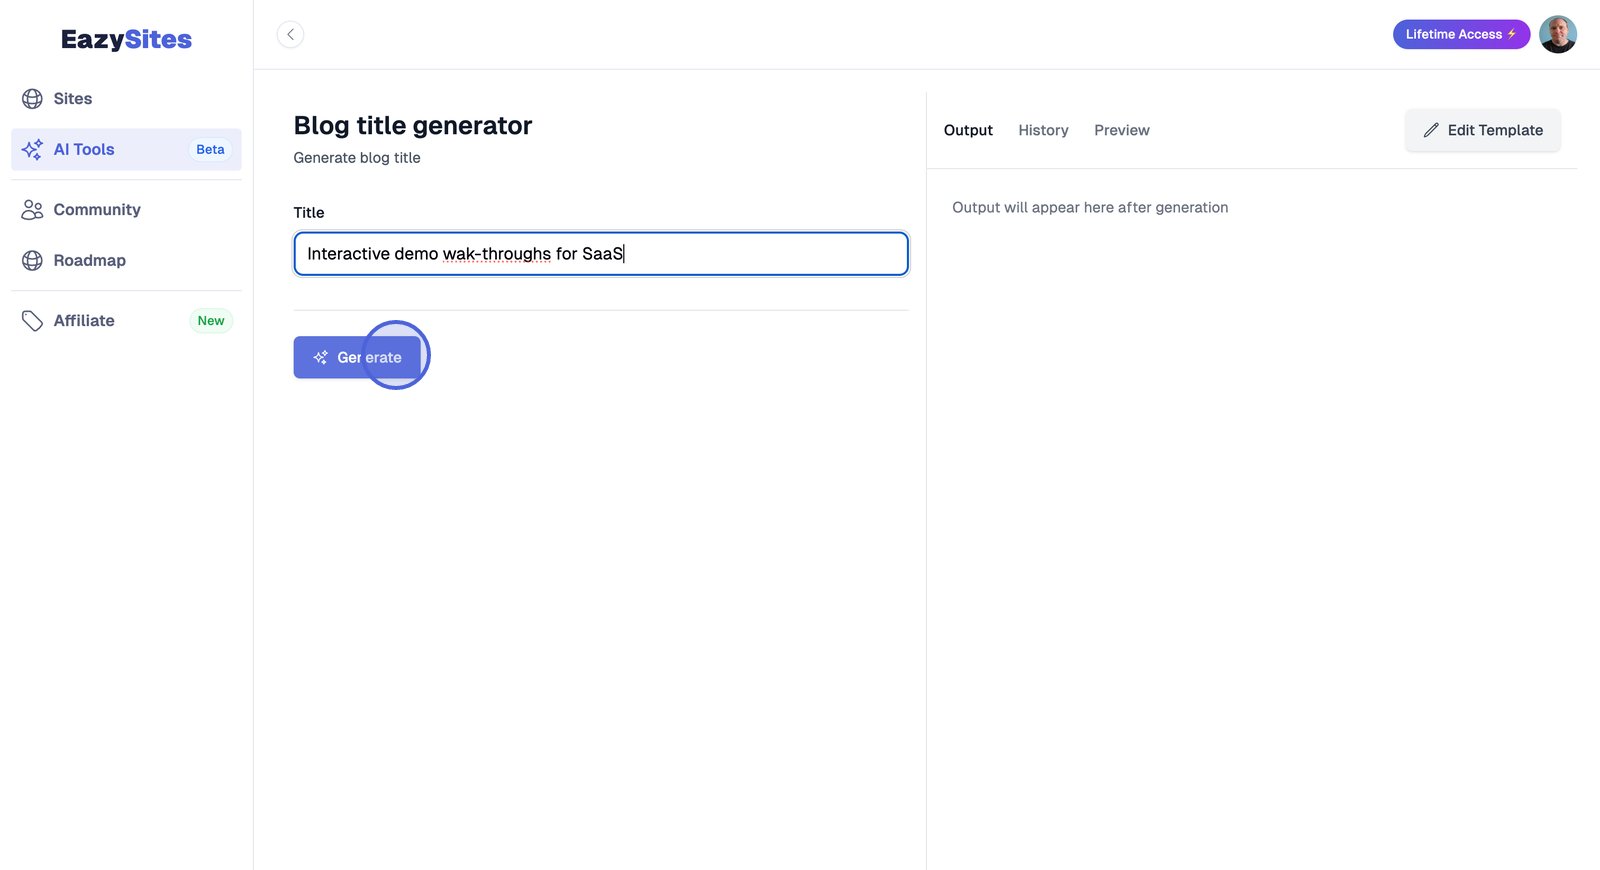Open Roadmap in the sidebar
This screenshot has width=1600, height=870.
click(x=90, y=261)
